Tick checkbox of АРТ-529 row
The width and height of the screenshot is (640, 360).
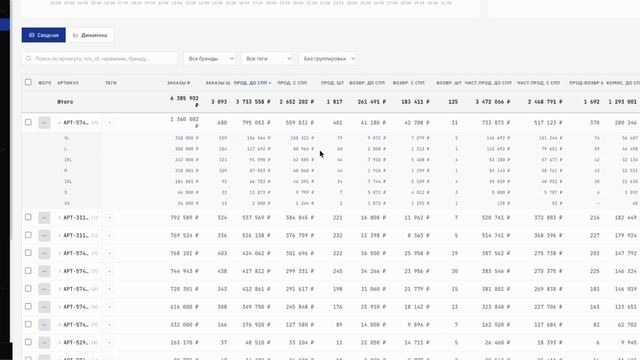click(28, 342)
